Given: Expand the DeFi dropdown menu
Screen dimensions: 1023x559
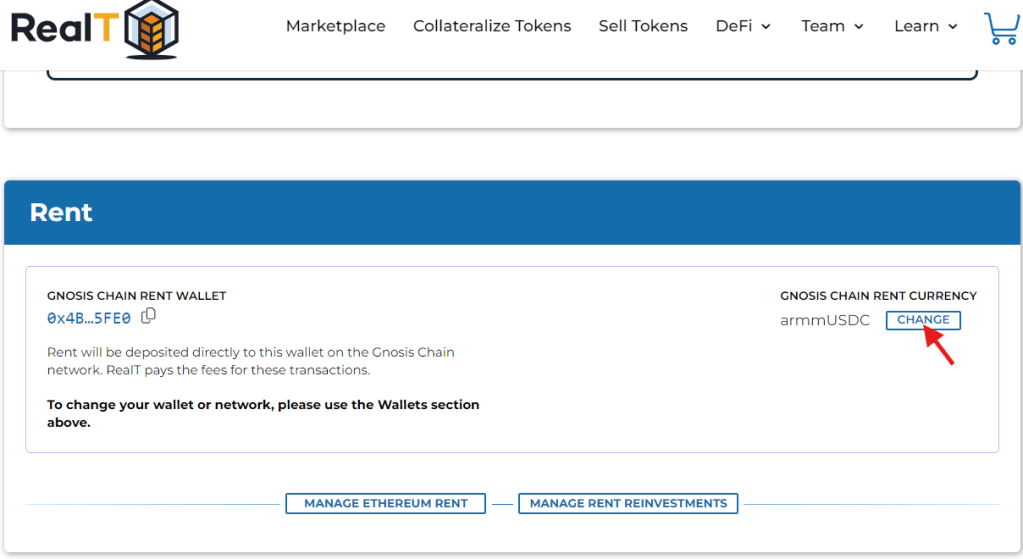Looking at the screenshot, I should tap(743, 26).
